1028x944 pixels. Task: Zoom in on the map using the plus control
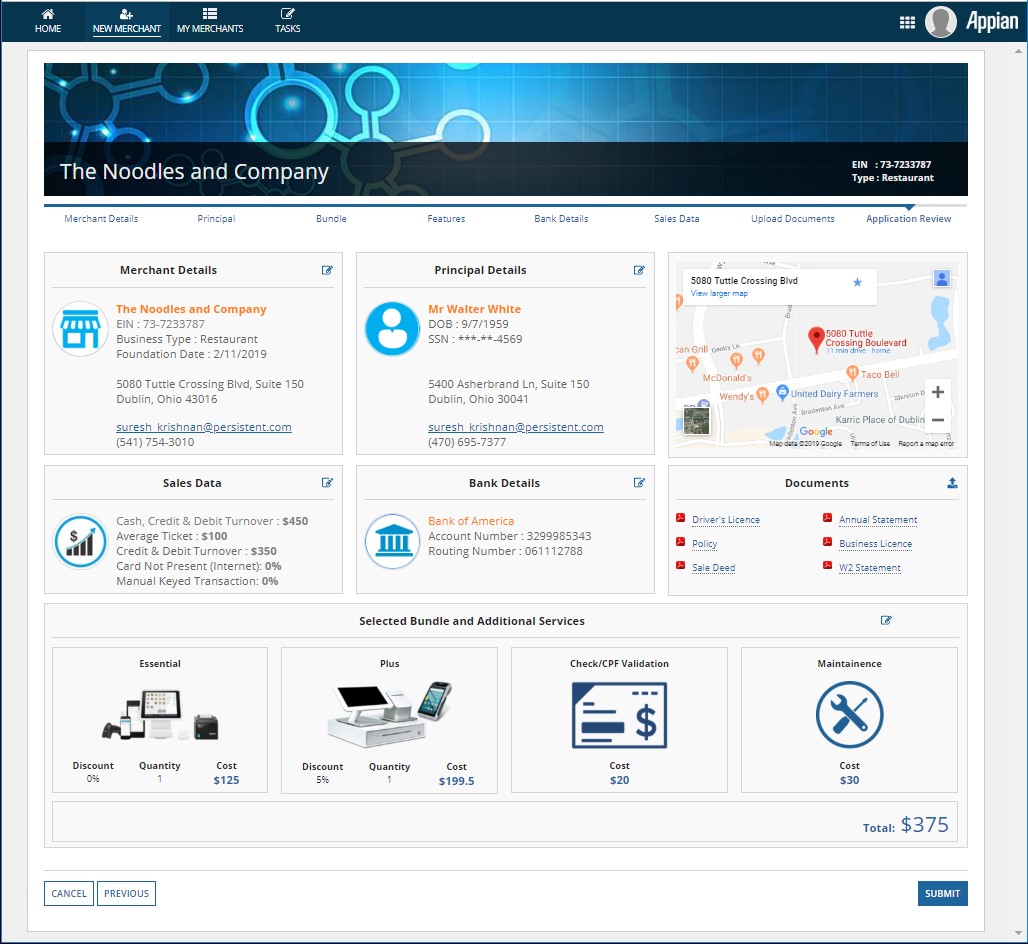coord(937,391)
